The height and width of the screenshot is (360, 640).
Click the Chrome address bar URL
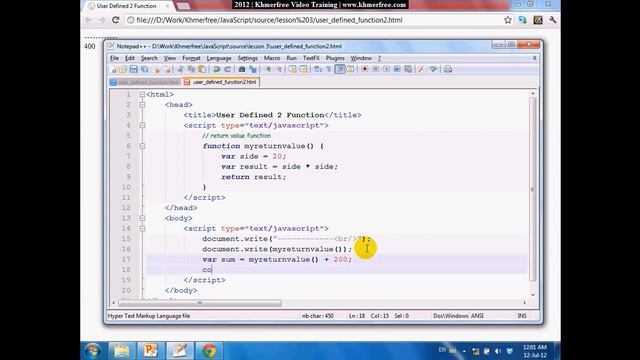point(269,20)
